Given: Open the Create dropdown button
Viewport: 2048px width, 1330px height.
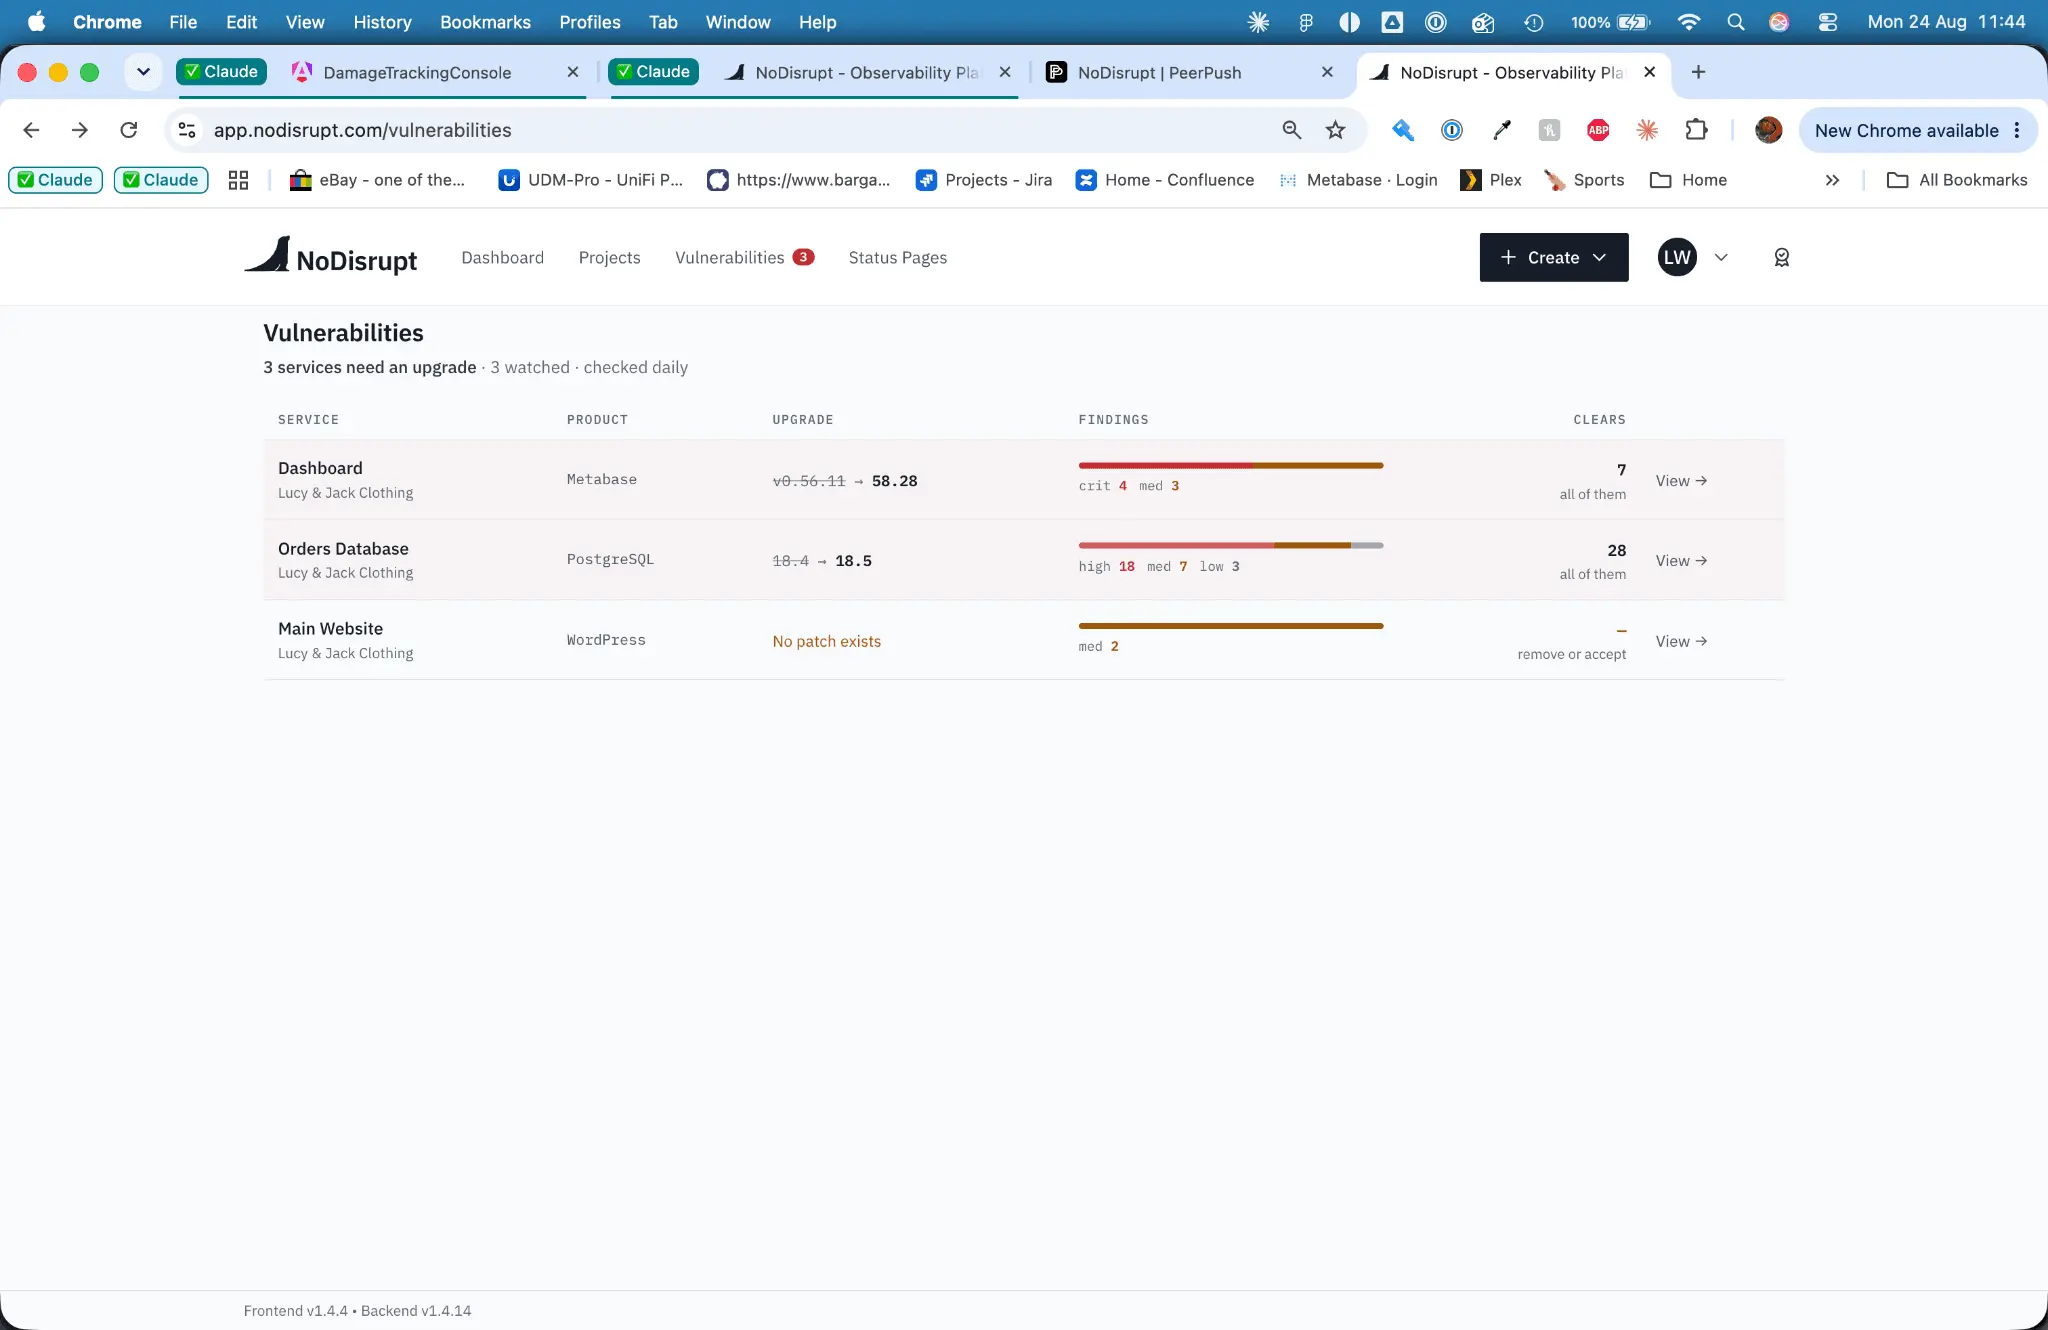Looking at the screenshot, I should (1554, 258).
